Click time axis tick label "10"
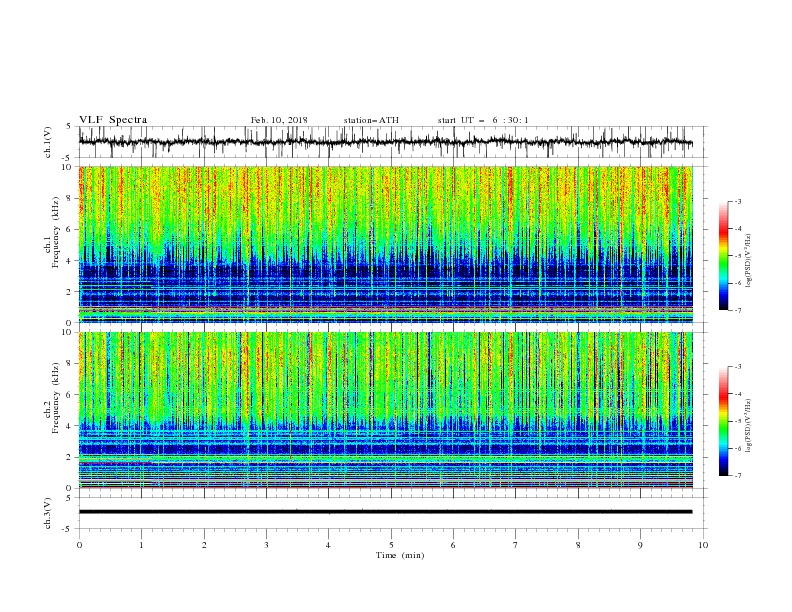This screenshot has height=612, width=792. pos(703,545)
